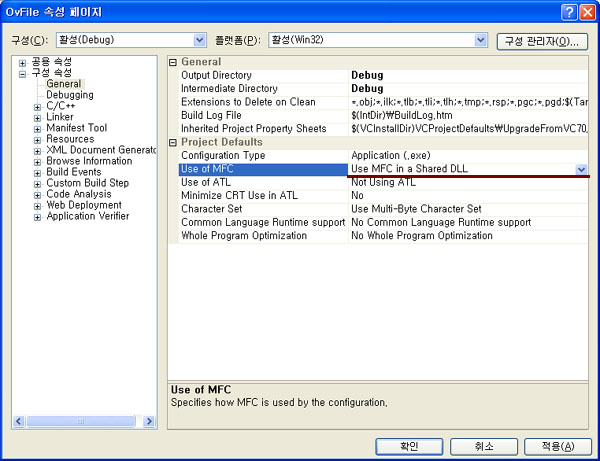Click the help question mark icon
The height and width of the screenshot is (461, 600).
(x=568, y=11)
